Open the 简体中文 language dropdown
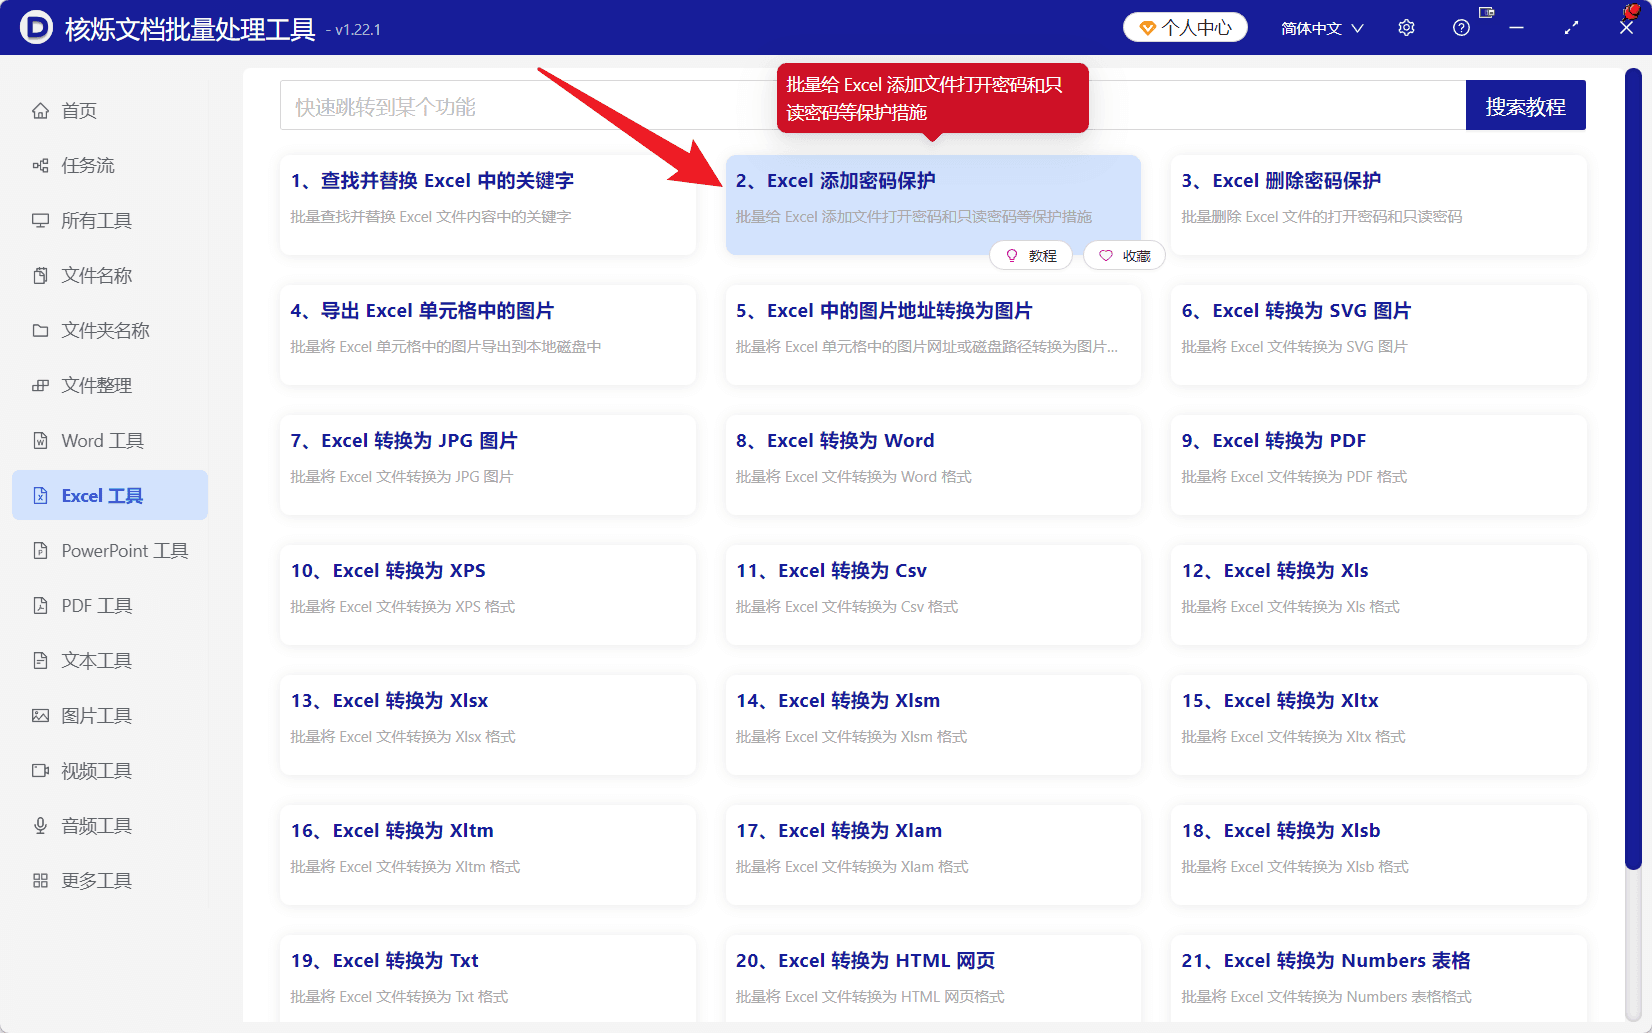The image size is (1652, 1033). pos(1322,28)
